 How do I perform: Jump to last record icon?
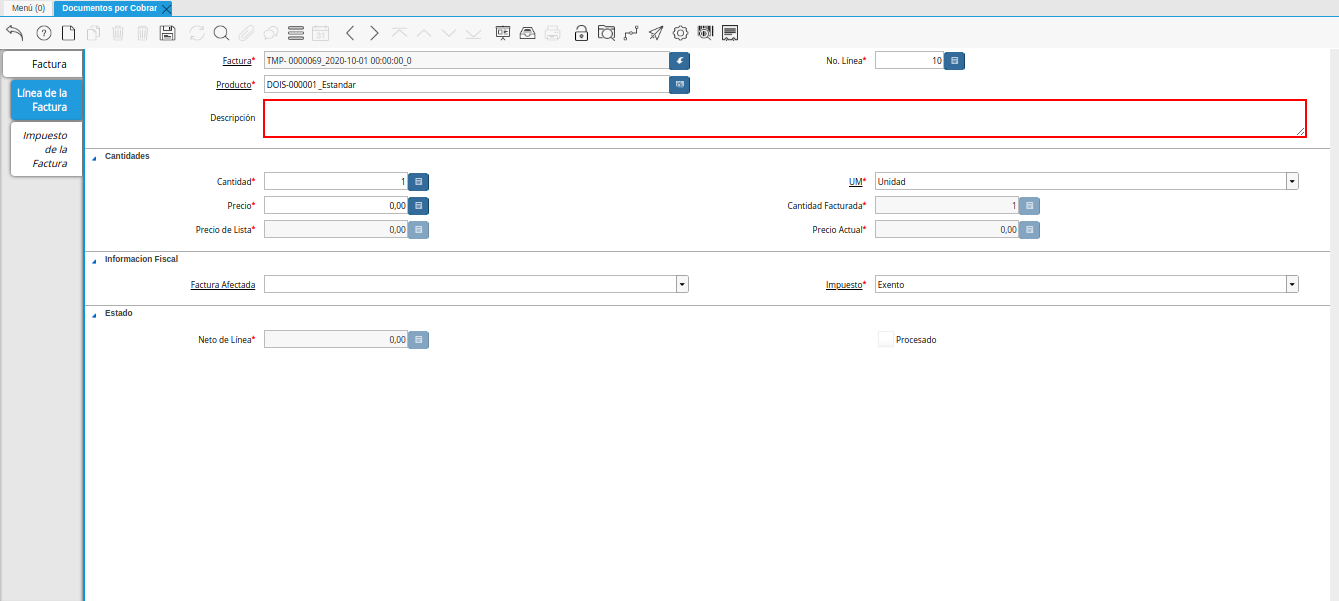[x=474, y=33]
